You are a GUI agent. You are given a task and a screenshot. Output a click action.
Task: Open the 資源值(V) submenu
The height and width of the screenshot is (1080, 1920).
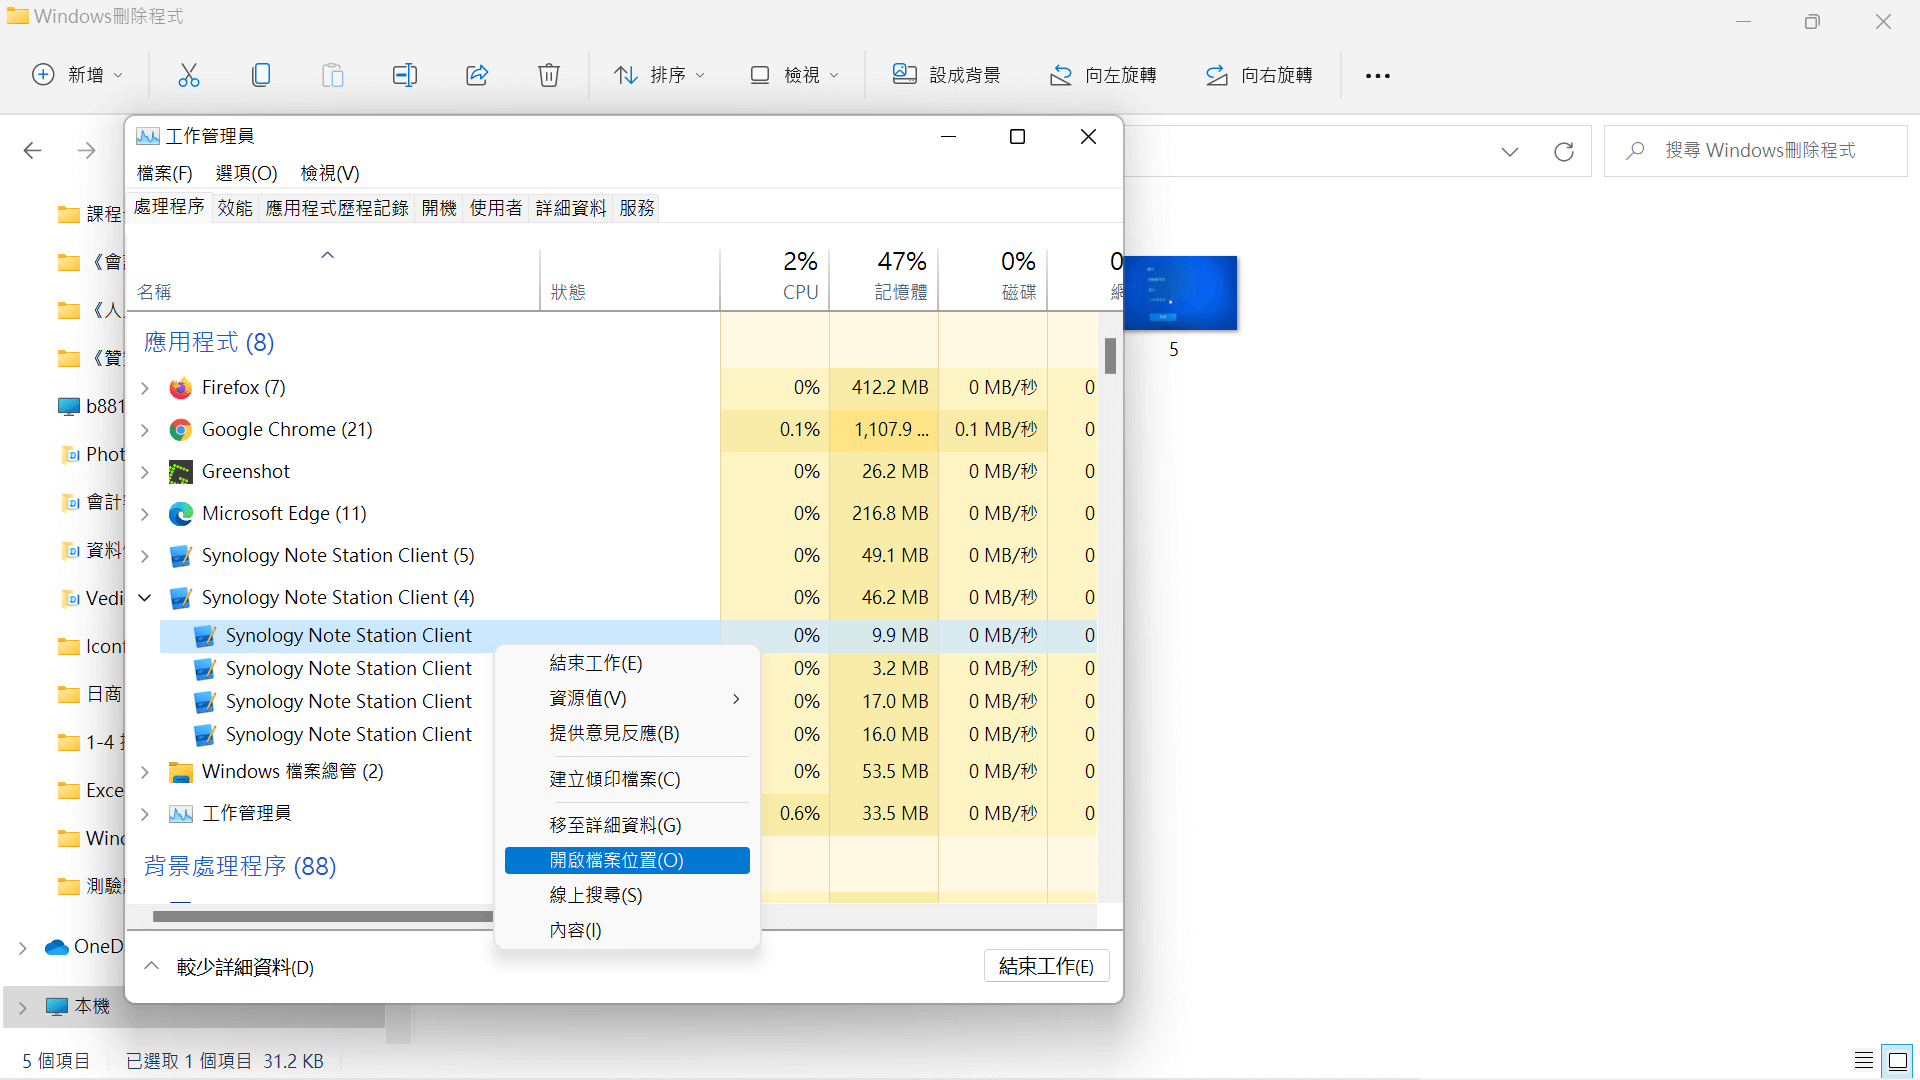(627, 699)
